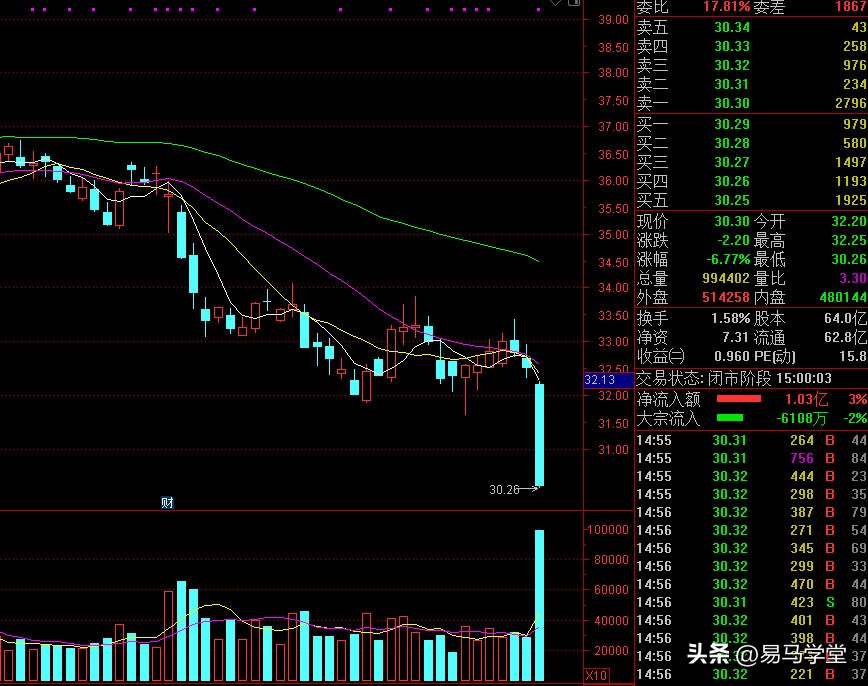Click the large cyan final candlestick

tap(539, 435)
